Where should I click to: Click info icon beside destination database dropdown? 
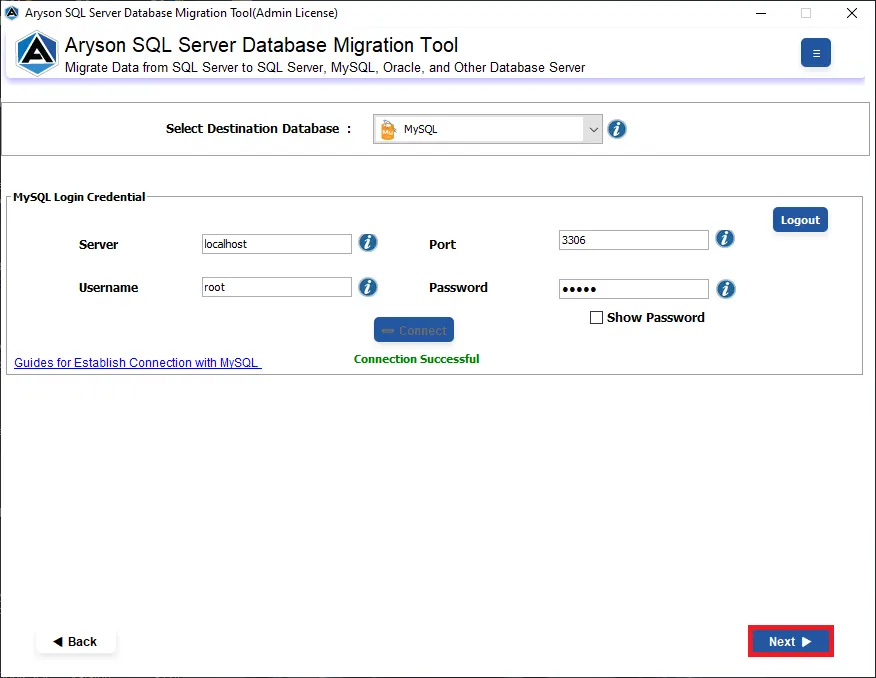pos(616,129)
